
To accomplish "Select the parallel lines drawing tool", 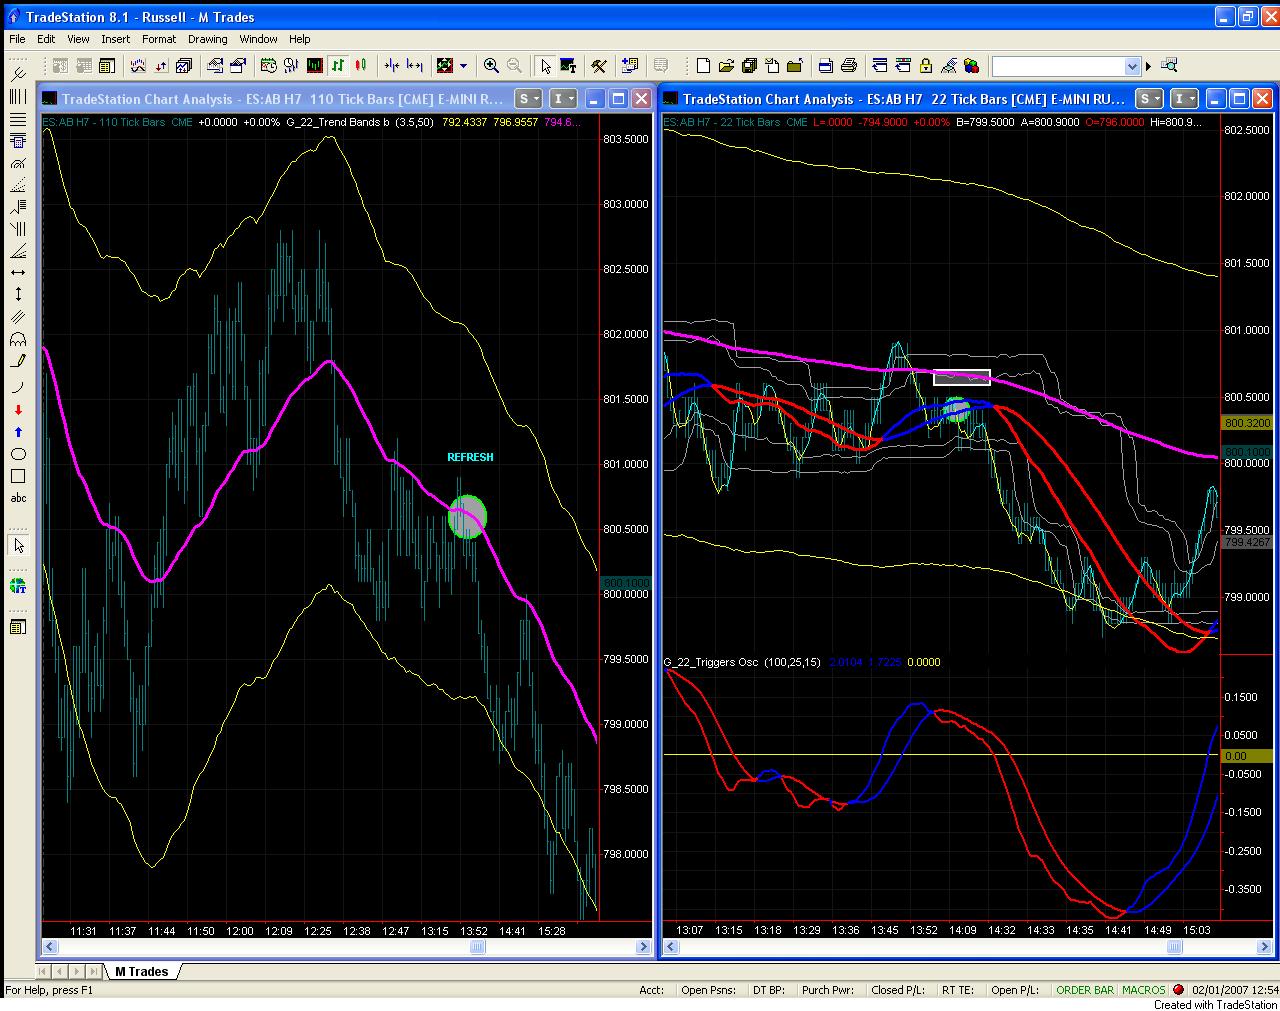I will (x=18, y=316).
